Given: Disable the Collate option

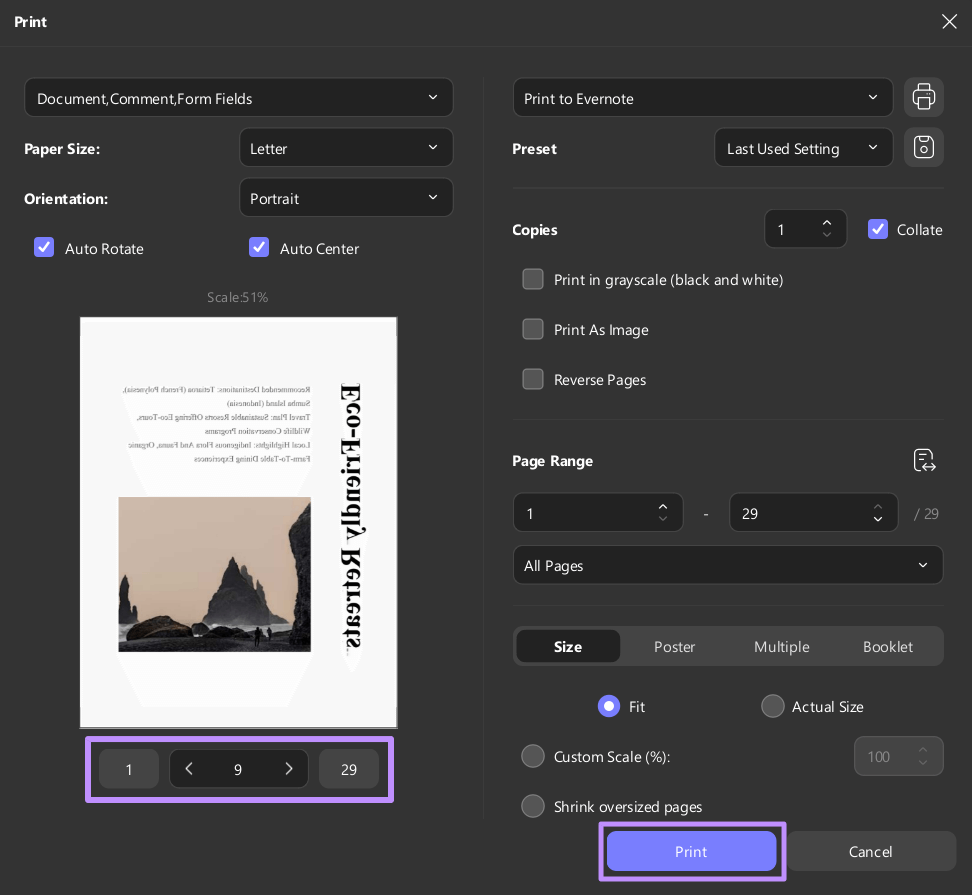Looking at the screenshot, I should (x=878, y=229).
